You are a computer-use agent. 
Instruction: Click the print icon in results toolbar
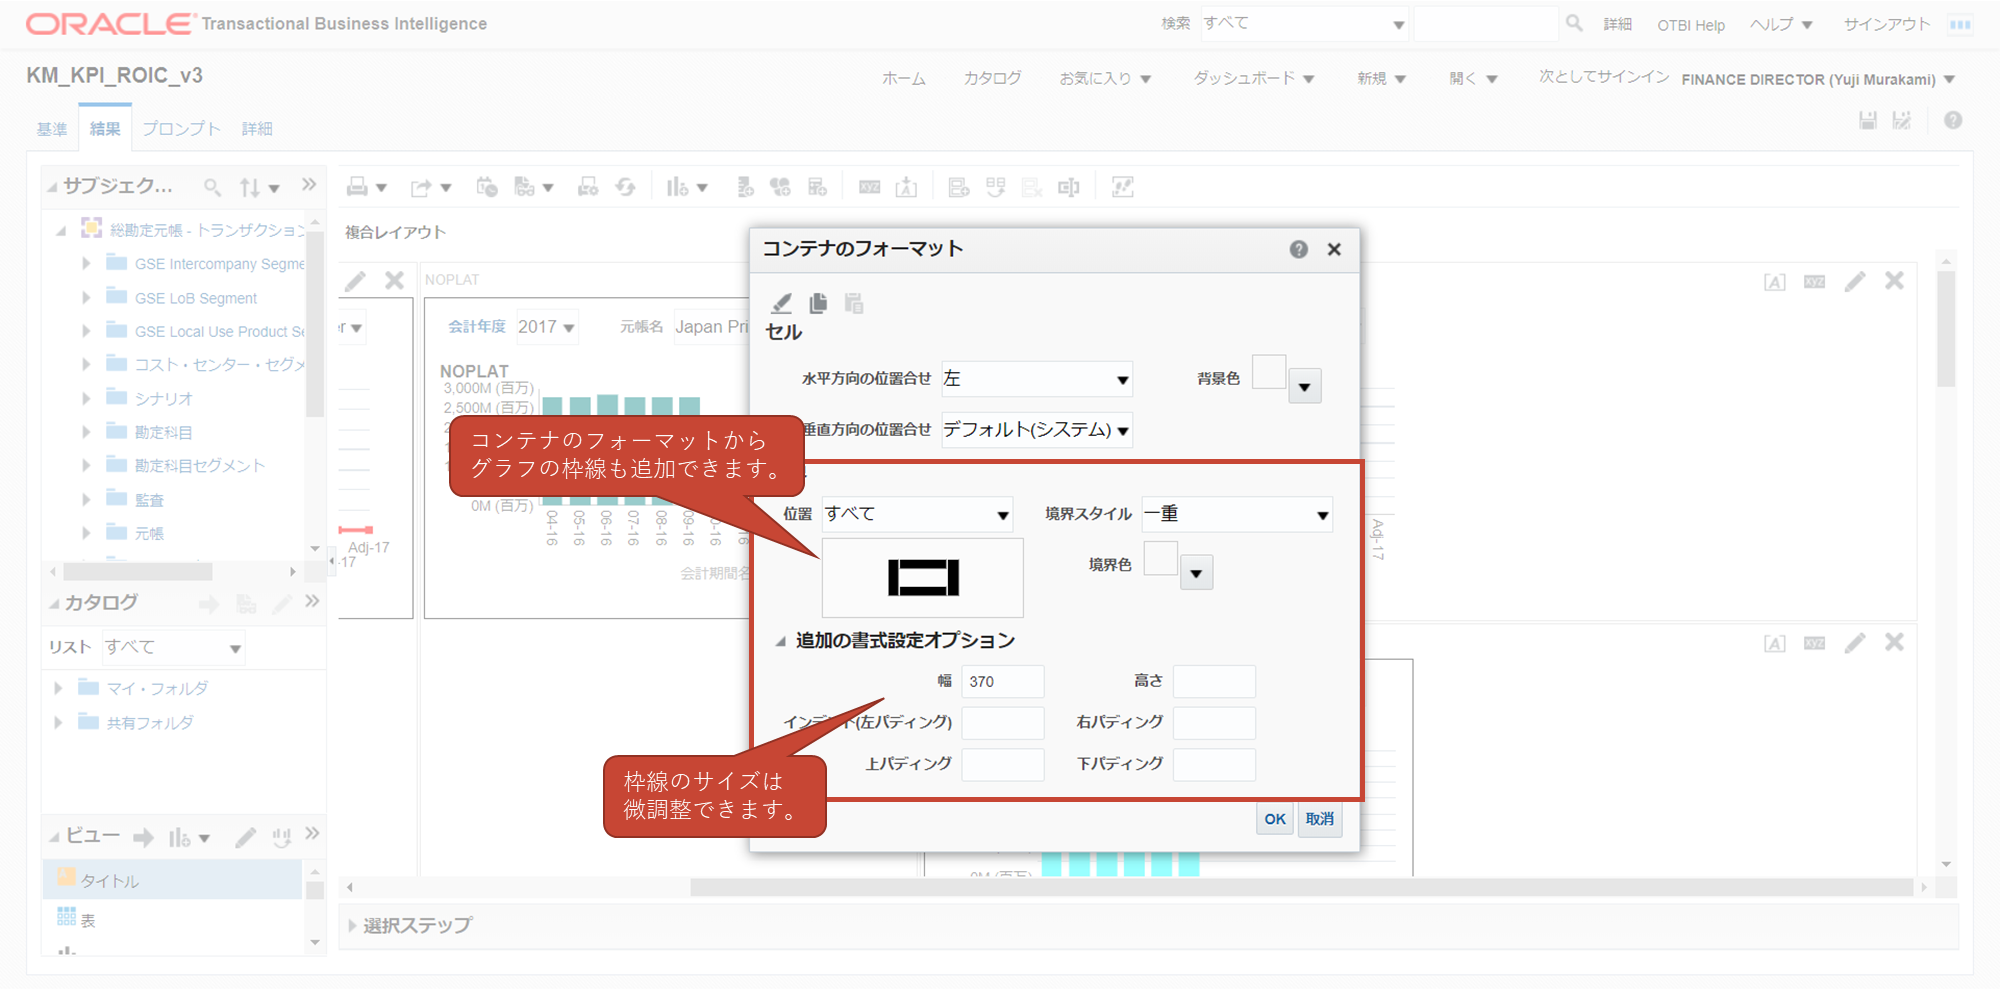click(x=357, y=187)
